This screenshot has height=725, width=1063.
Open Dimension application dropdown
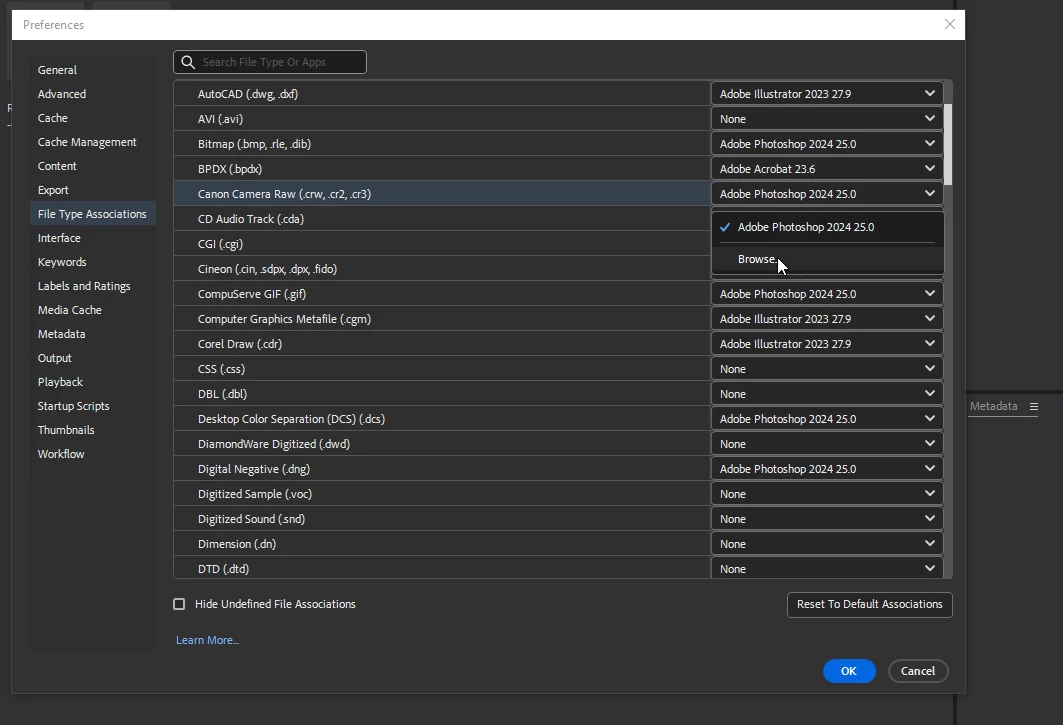[x=826, y=545]
